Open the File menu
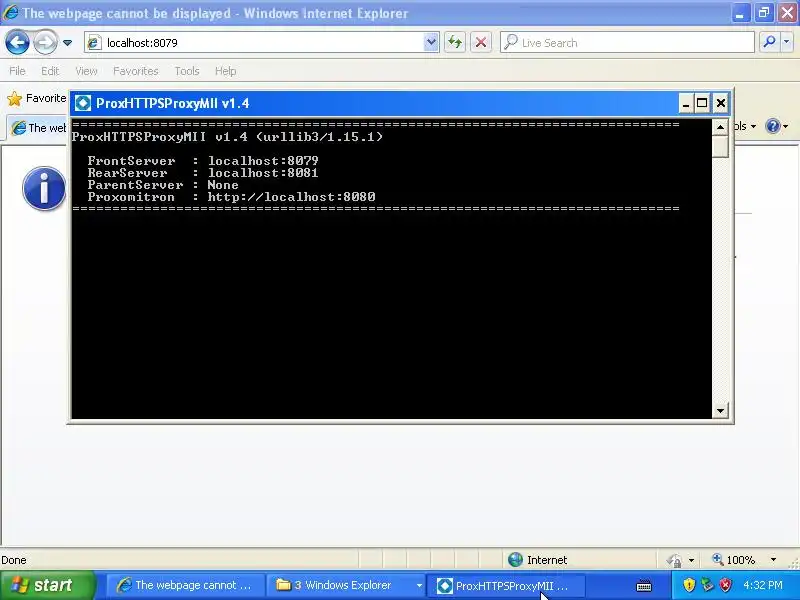 (x=17, y=71)
